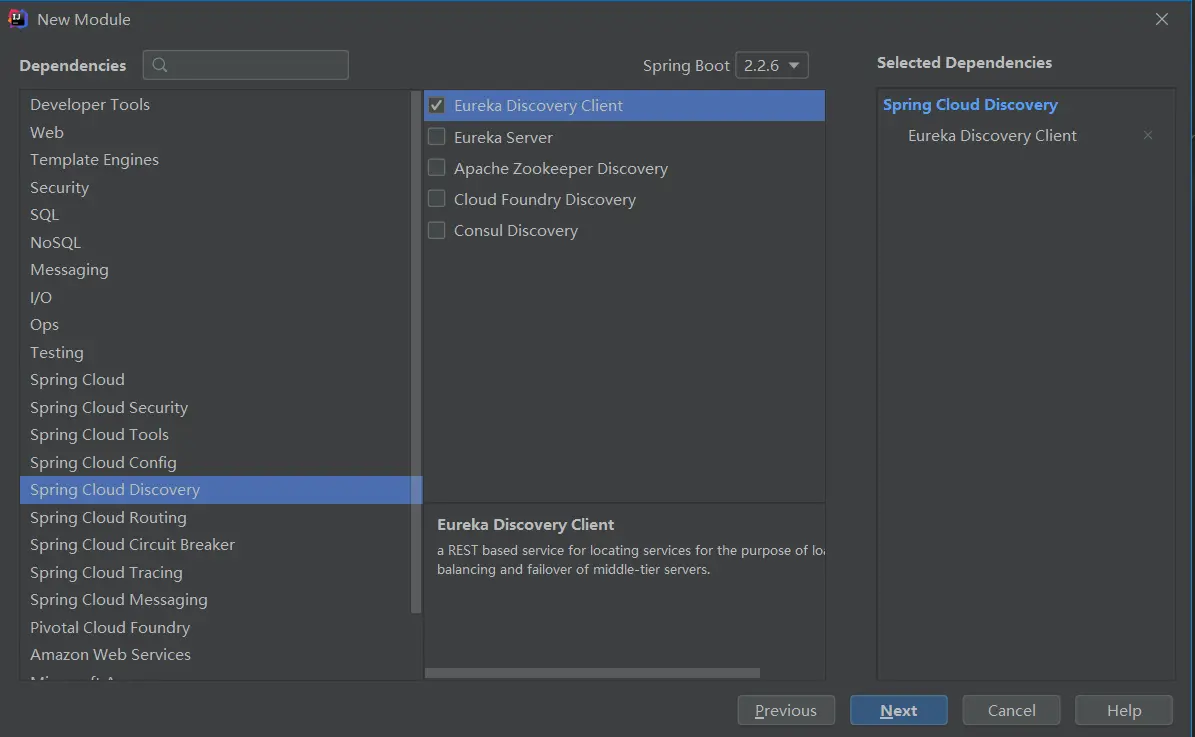Image resolution: width=1195 pixels, height=737 pixels.
Task: Click the horizontal scrollbar under the description
Action: 592,673
